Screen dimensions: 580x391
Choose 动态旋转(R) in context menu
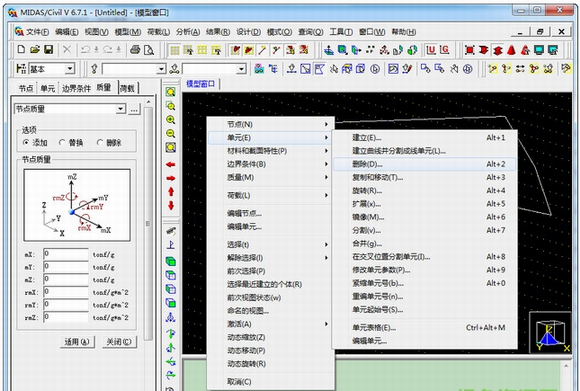pyautogui.click(x=271, y=364)
